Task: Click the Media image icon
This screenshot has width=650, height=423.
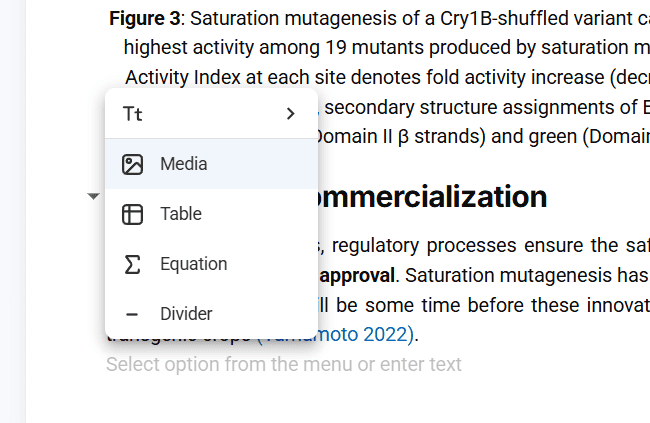Action: pyautogui.click(x=132, y=164)
